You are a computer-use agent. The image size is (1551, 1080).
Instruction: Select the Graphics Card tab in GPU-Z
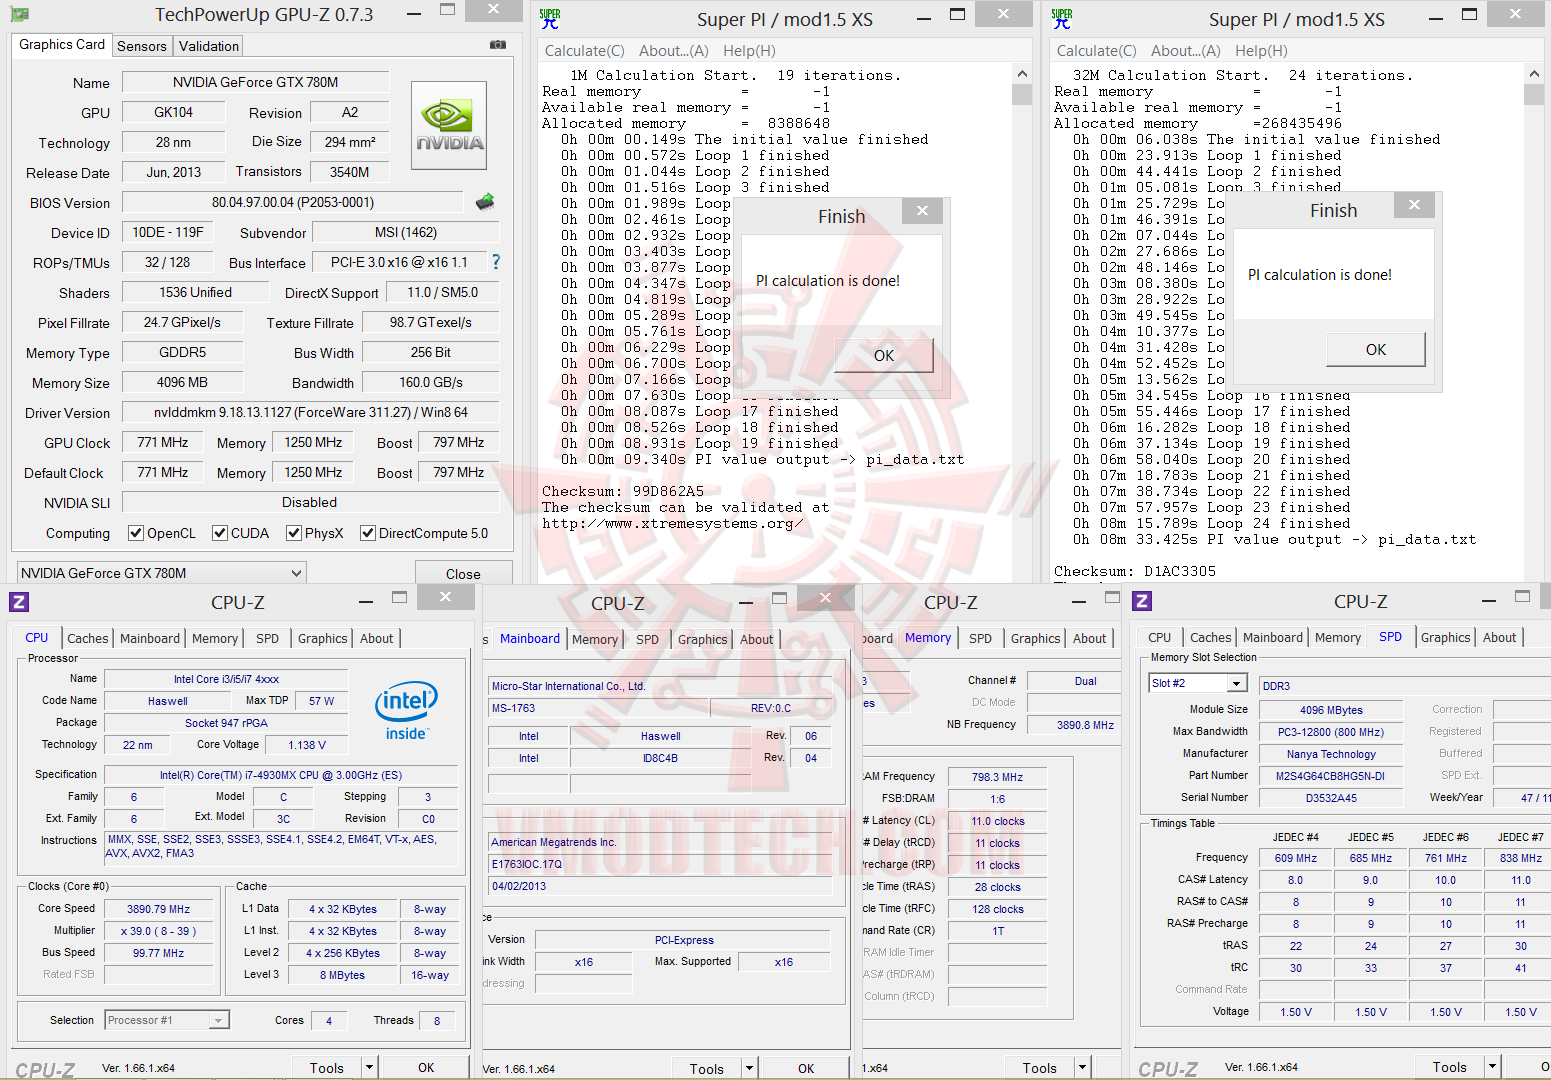[x=62, y=44]
